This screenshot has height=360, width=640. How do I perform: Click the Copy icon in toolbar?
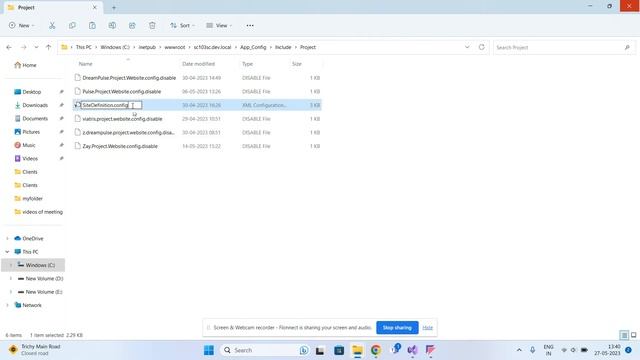click(72, 25)
